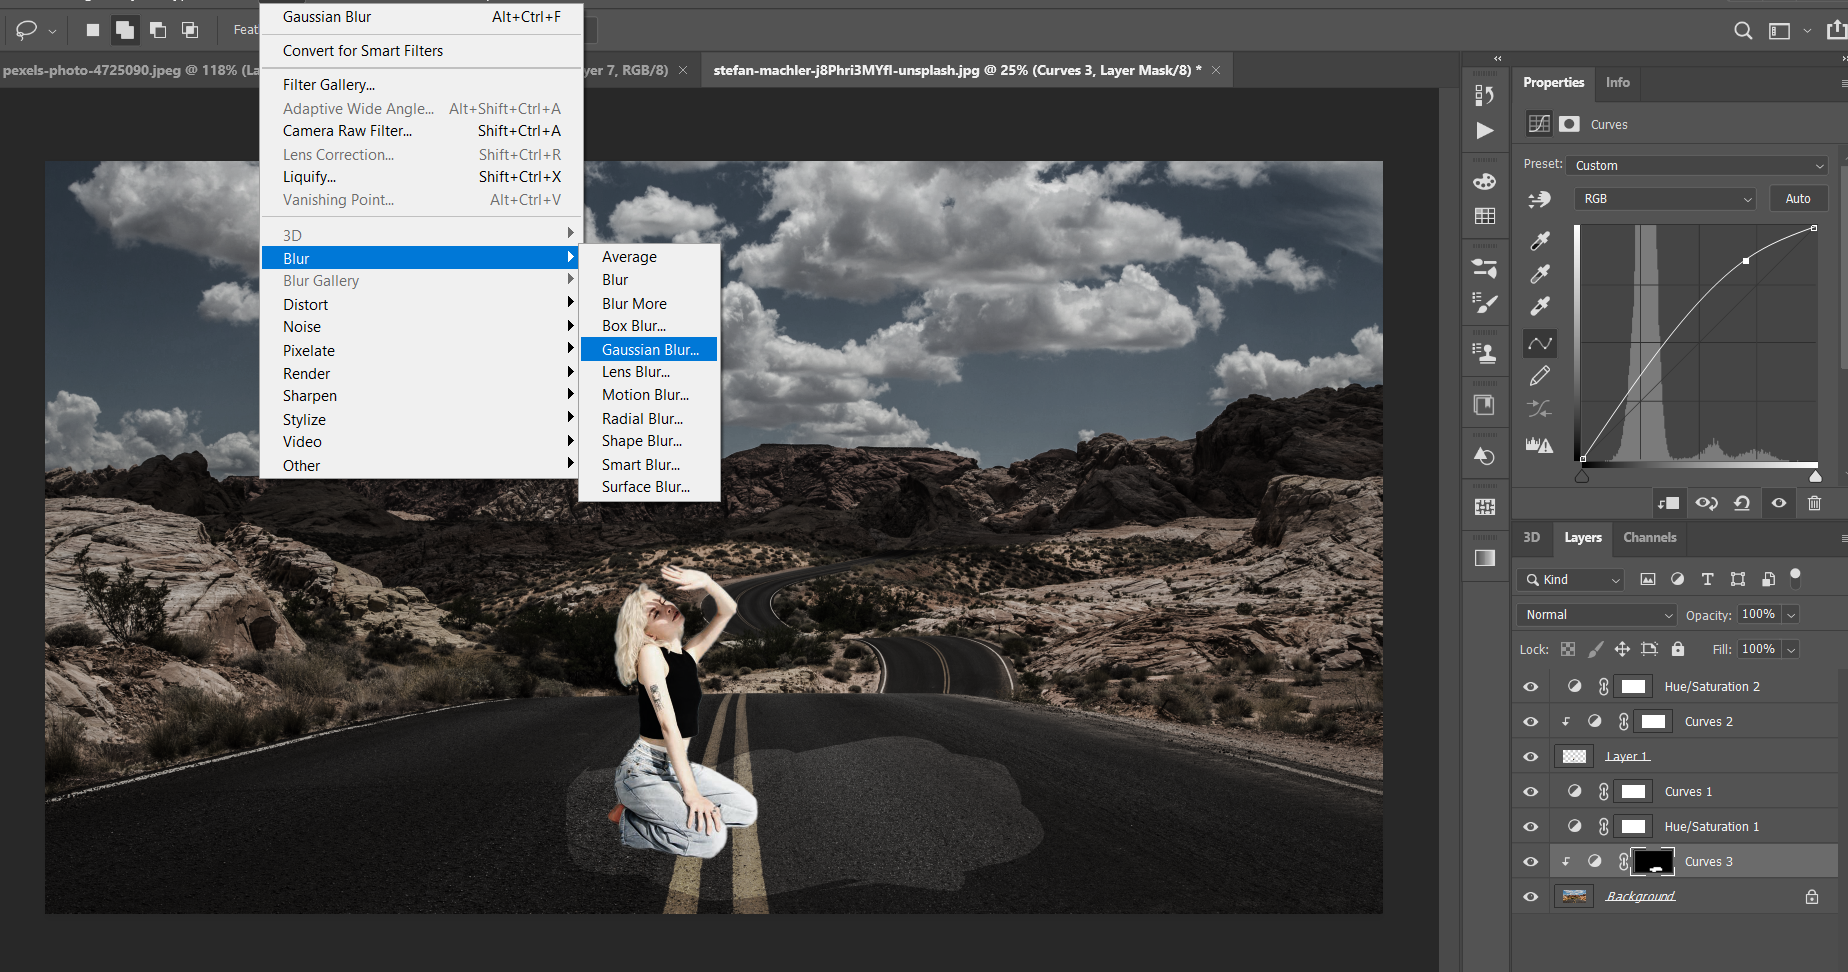Hide the Layer 1 layer
Image resolution: width=1848 pixels, height=972 pixels.
[1531, 756]
